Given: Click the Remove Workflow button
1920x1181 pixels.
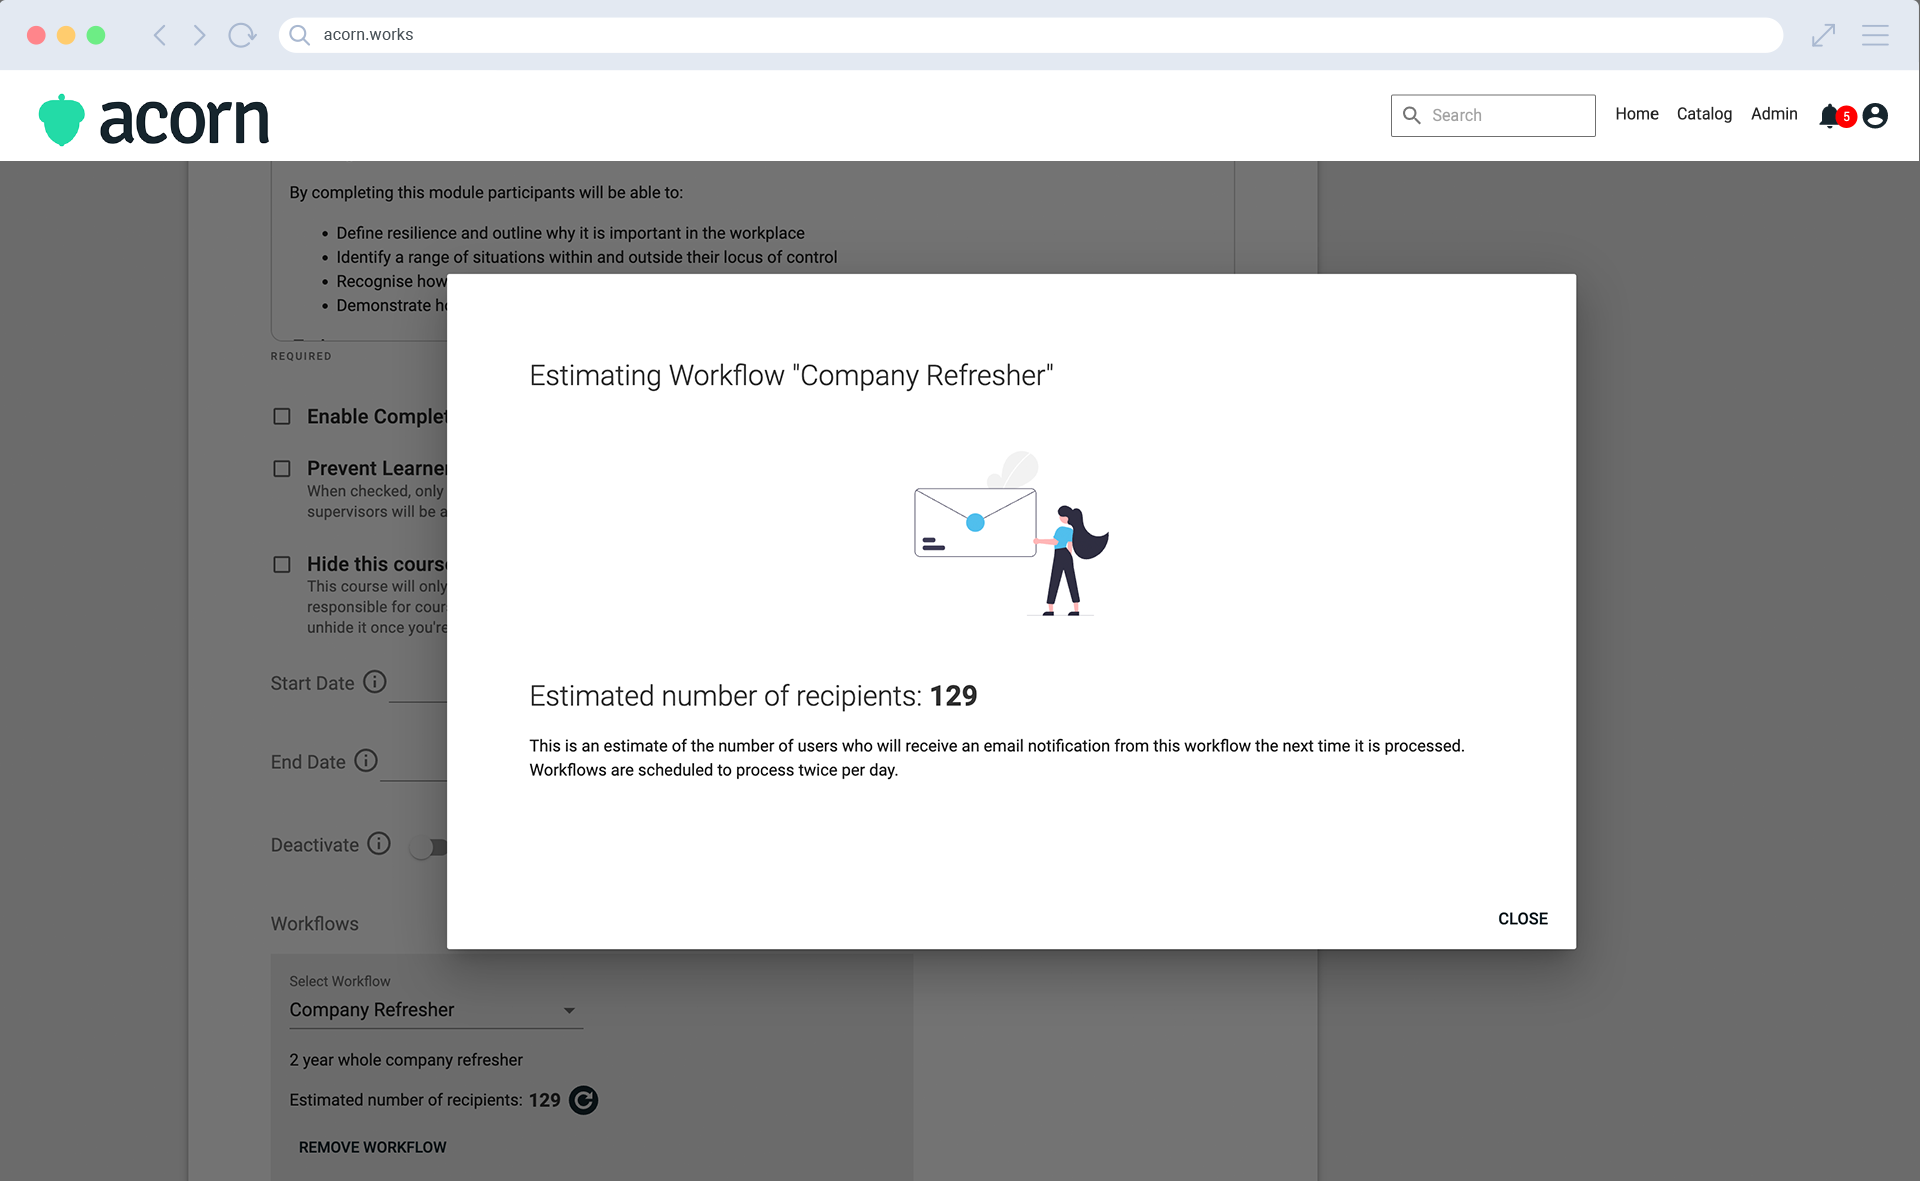Looking at the screenshot, I should click(x=372, y=1147).
